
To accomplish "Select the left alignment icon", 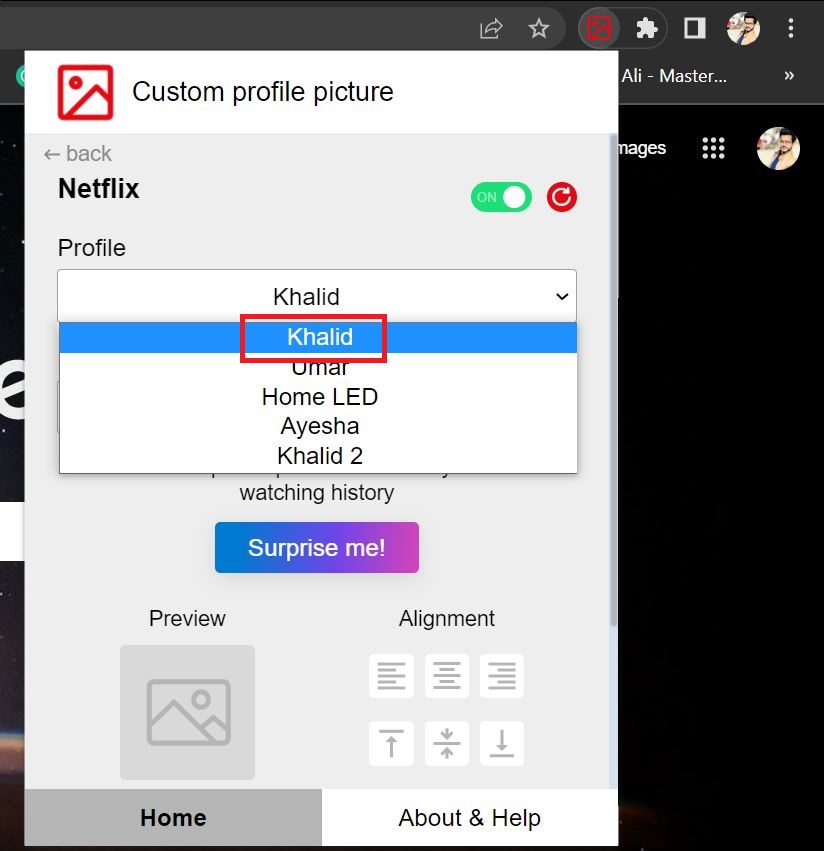I will point(391,676).
